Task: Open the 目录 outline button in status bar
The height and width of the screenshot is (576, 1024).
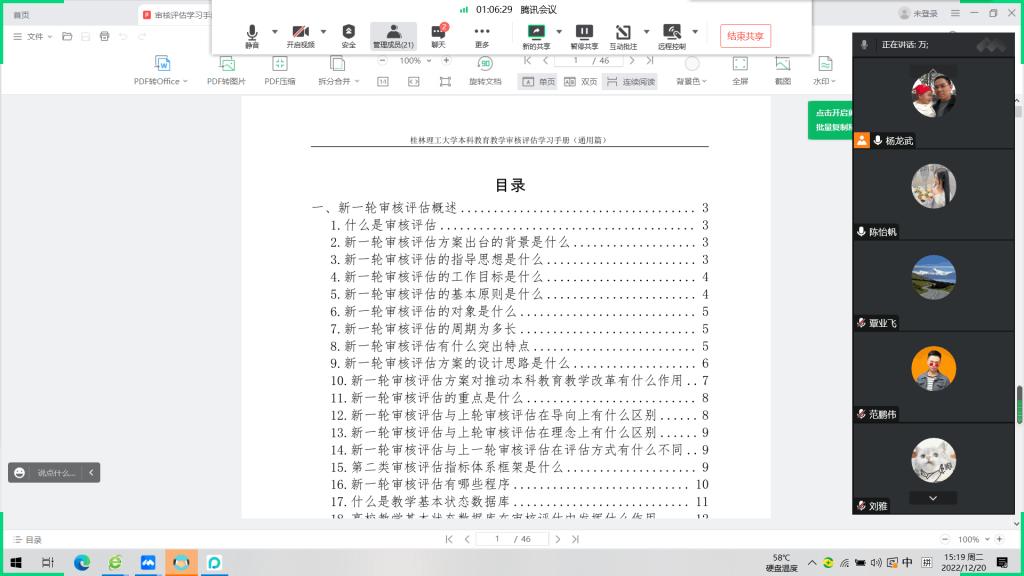Action: pyautogui.click(x=27, y=539)
